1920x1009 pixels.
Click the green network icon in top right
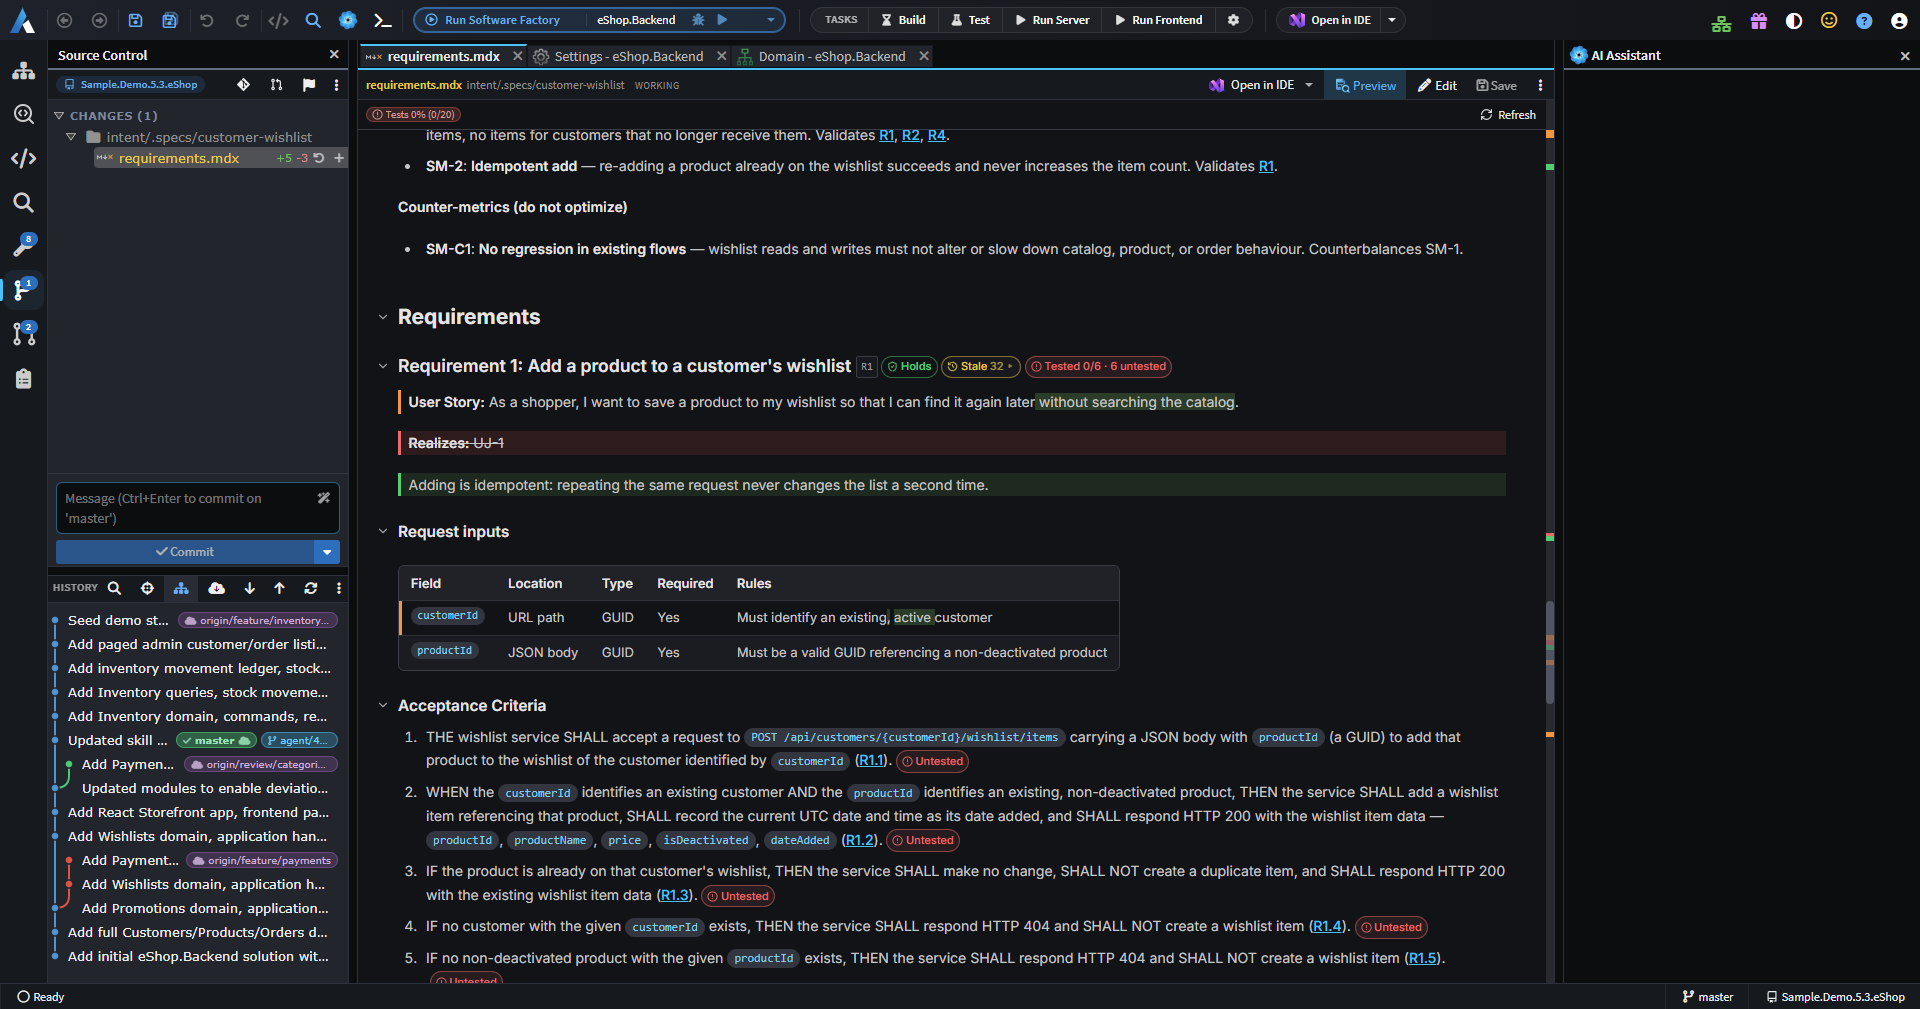coord(1721,21)
